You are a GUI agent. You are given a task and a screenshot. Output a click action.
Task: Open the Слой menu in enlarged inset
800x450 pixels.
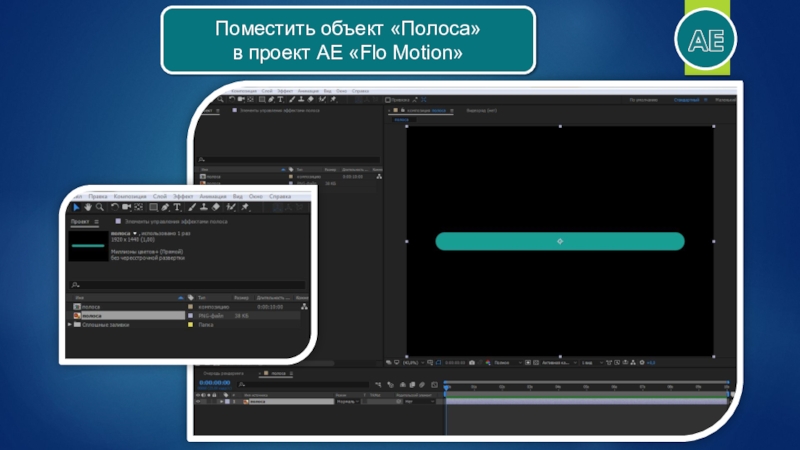(160, 196)
